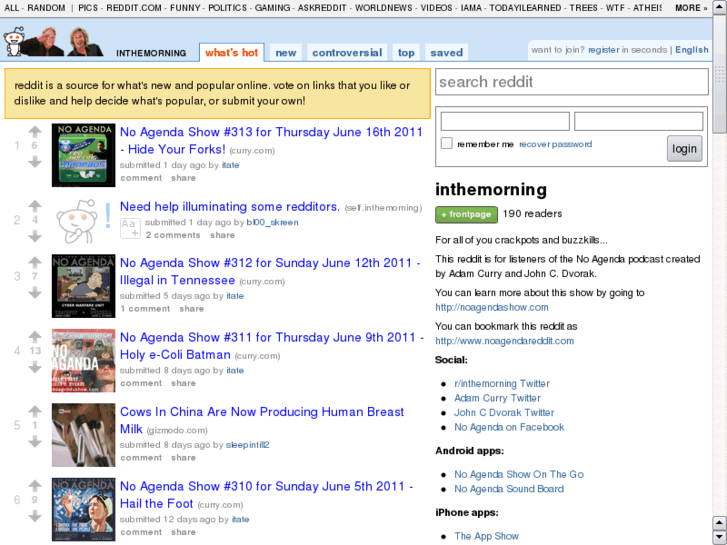Click the scrollbar up arrow at top

pos(720,7)
